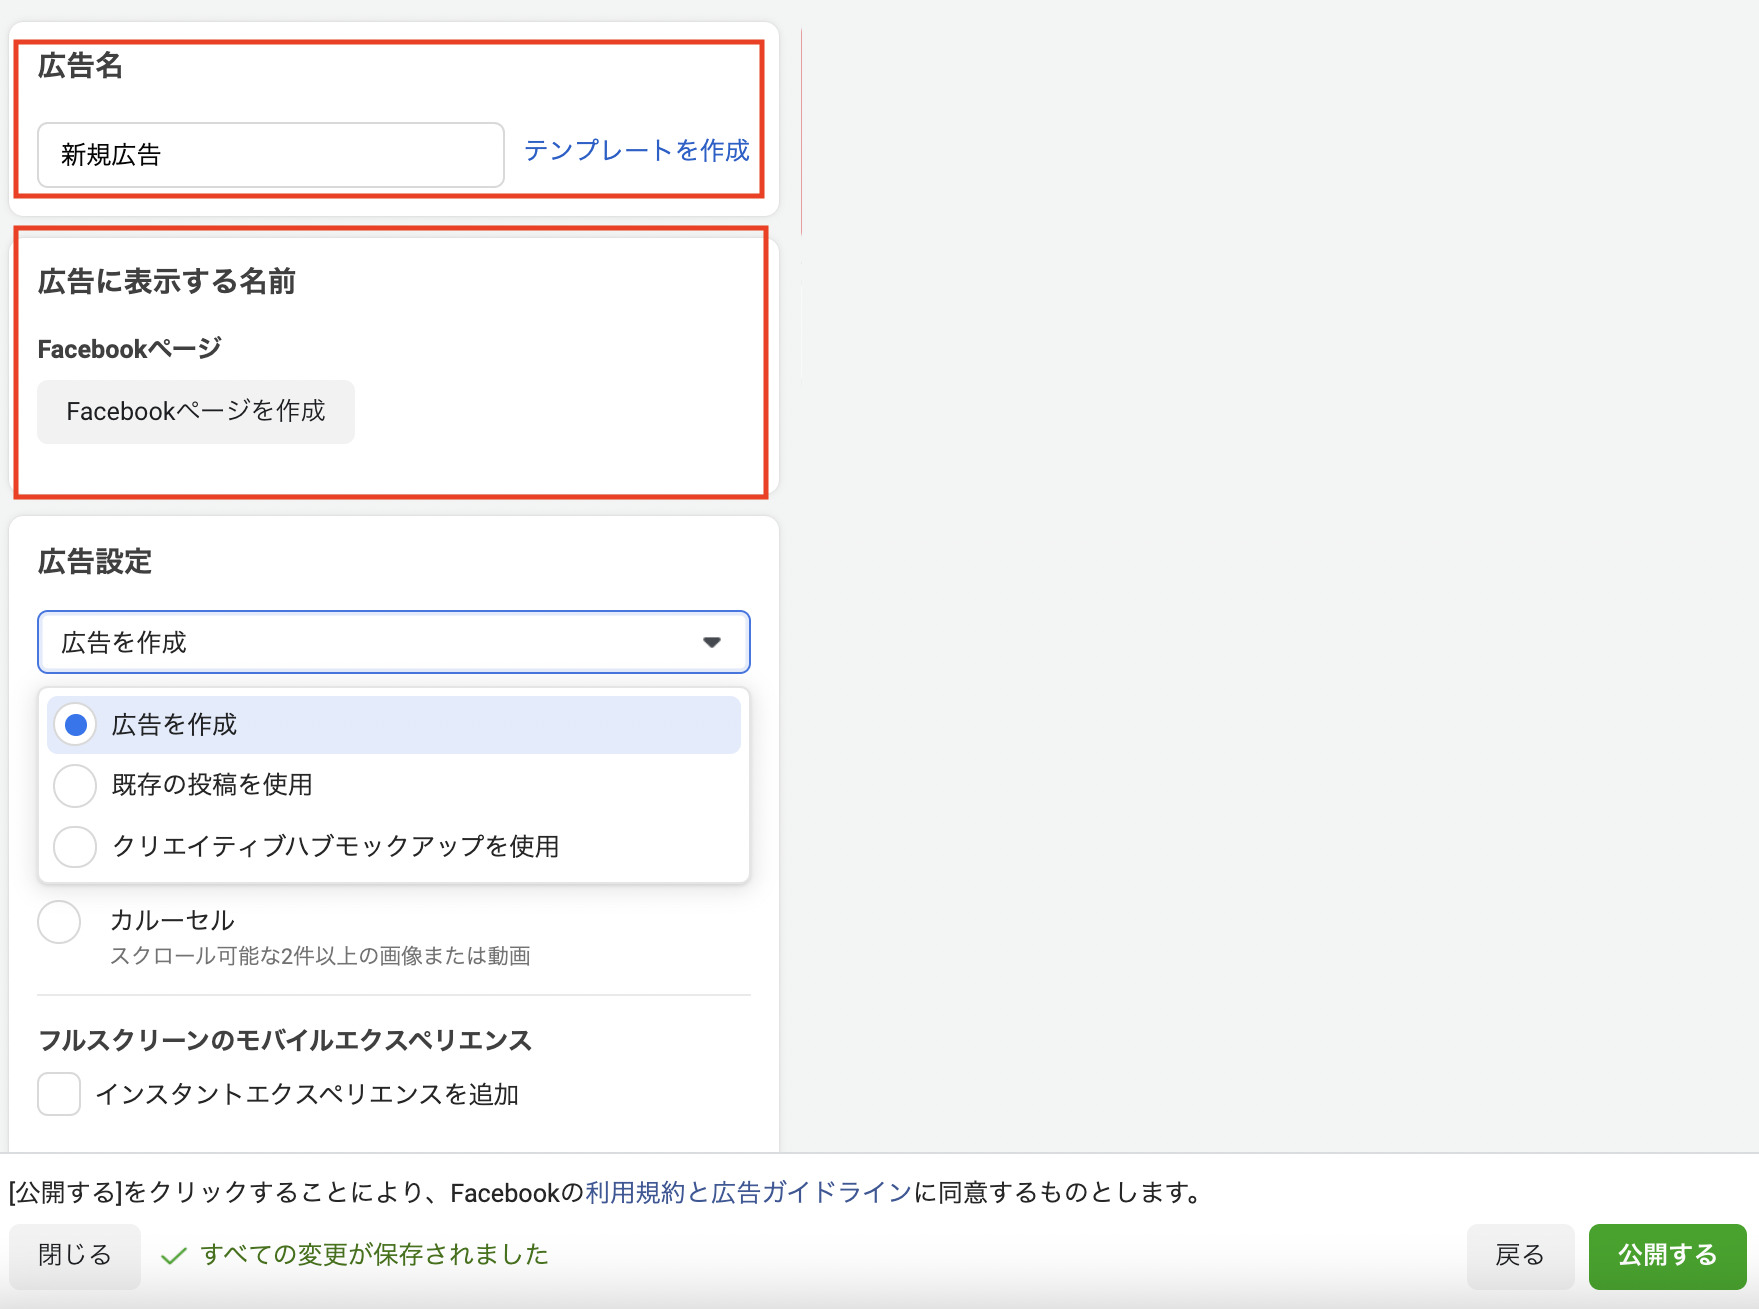1759x1309 pixels.
Task: Click the green 公開する button
Action: 1666,1256
